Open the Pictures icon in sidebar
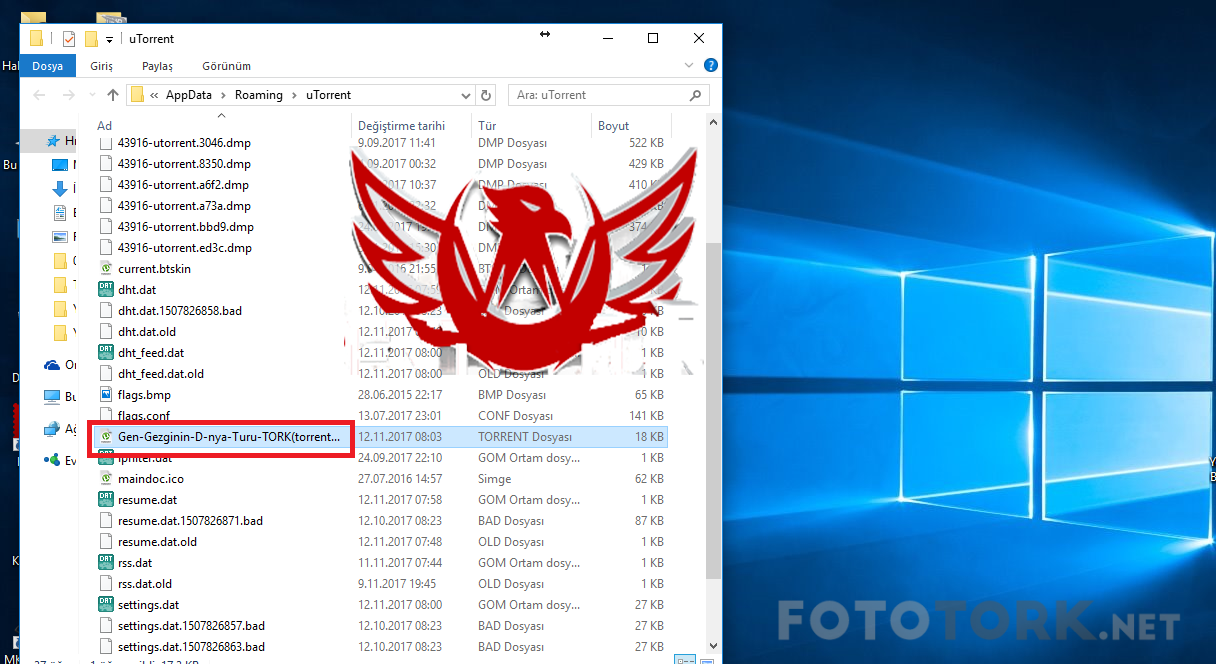This screenshot has width=1216, height=664. (59, 236)
